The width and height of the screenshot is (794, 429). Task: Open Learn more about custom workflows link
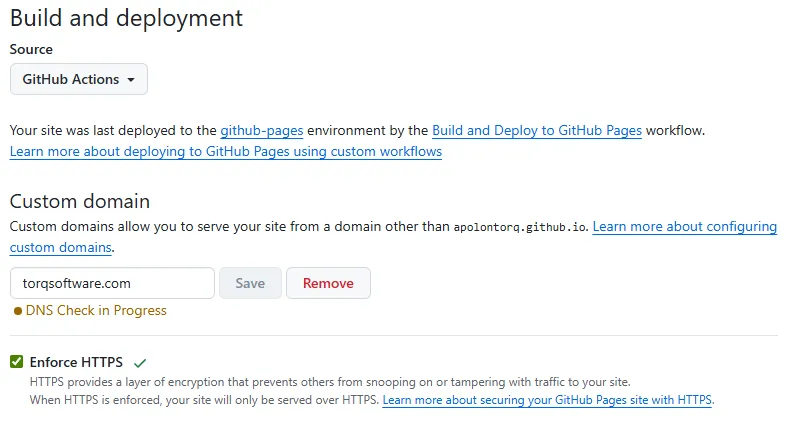point(225,152)
